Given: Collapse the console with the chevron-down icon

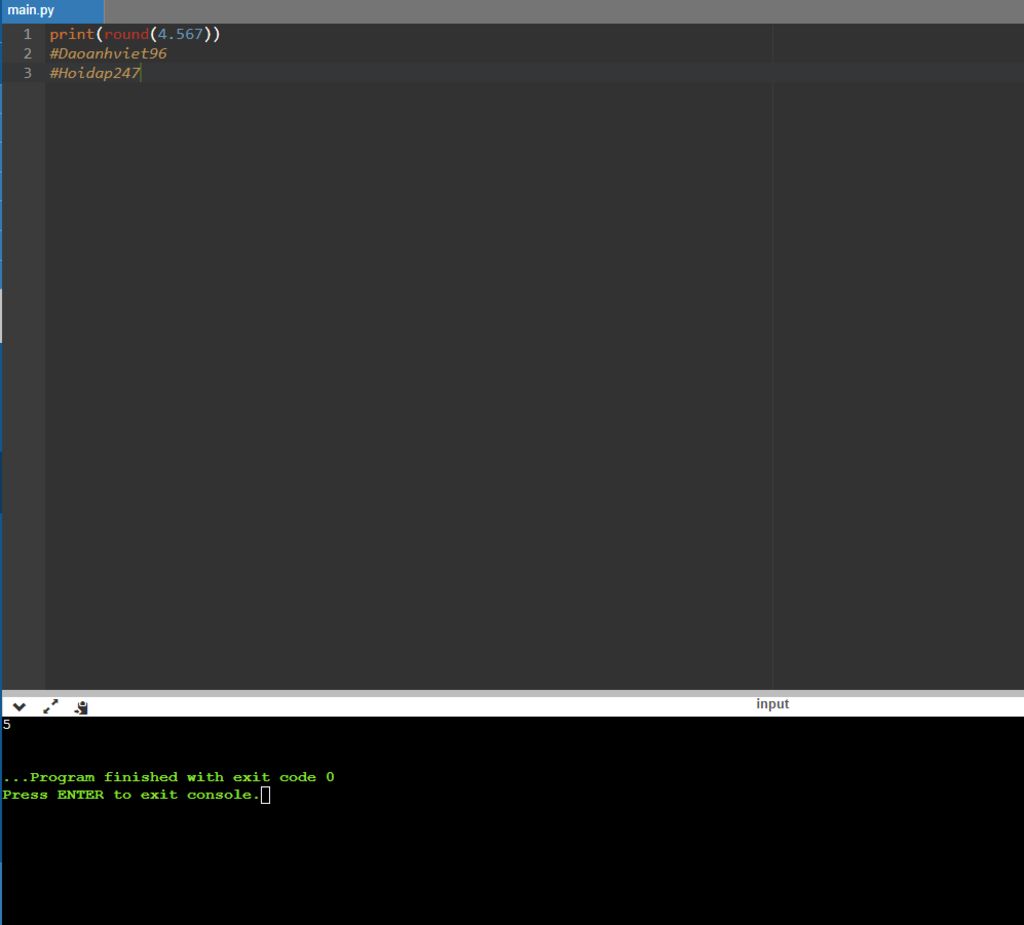Looking at the screenshot, I should (x=19, y=707).
